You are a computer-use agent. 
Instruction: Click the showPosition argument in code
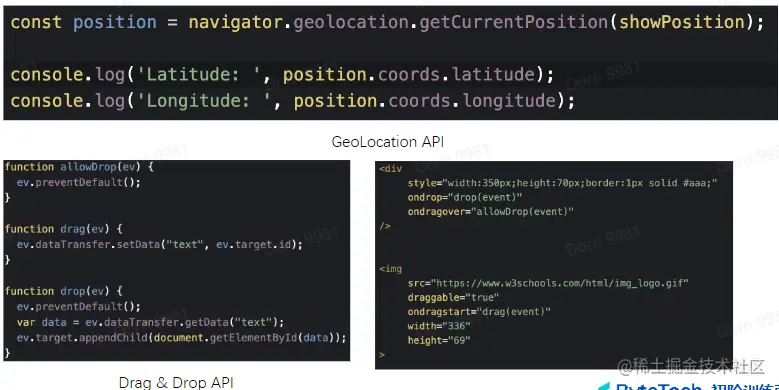[682, 22]
